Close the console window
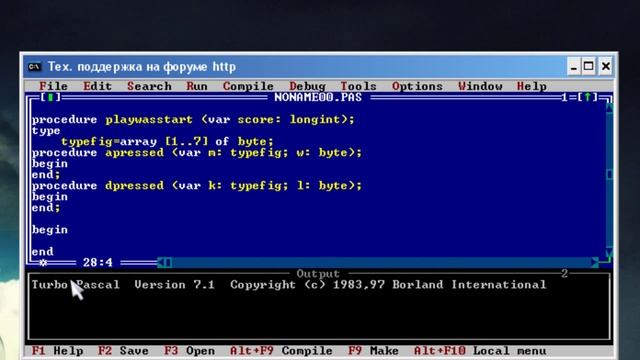The image size is (640, 360). pyautogui.click(x=606, y=67)
